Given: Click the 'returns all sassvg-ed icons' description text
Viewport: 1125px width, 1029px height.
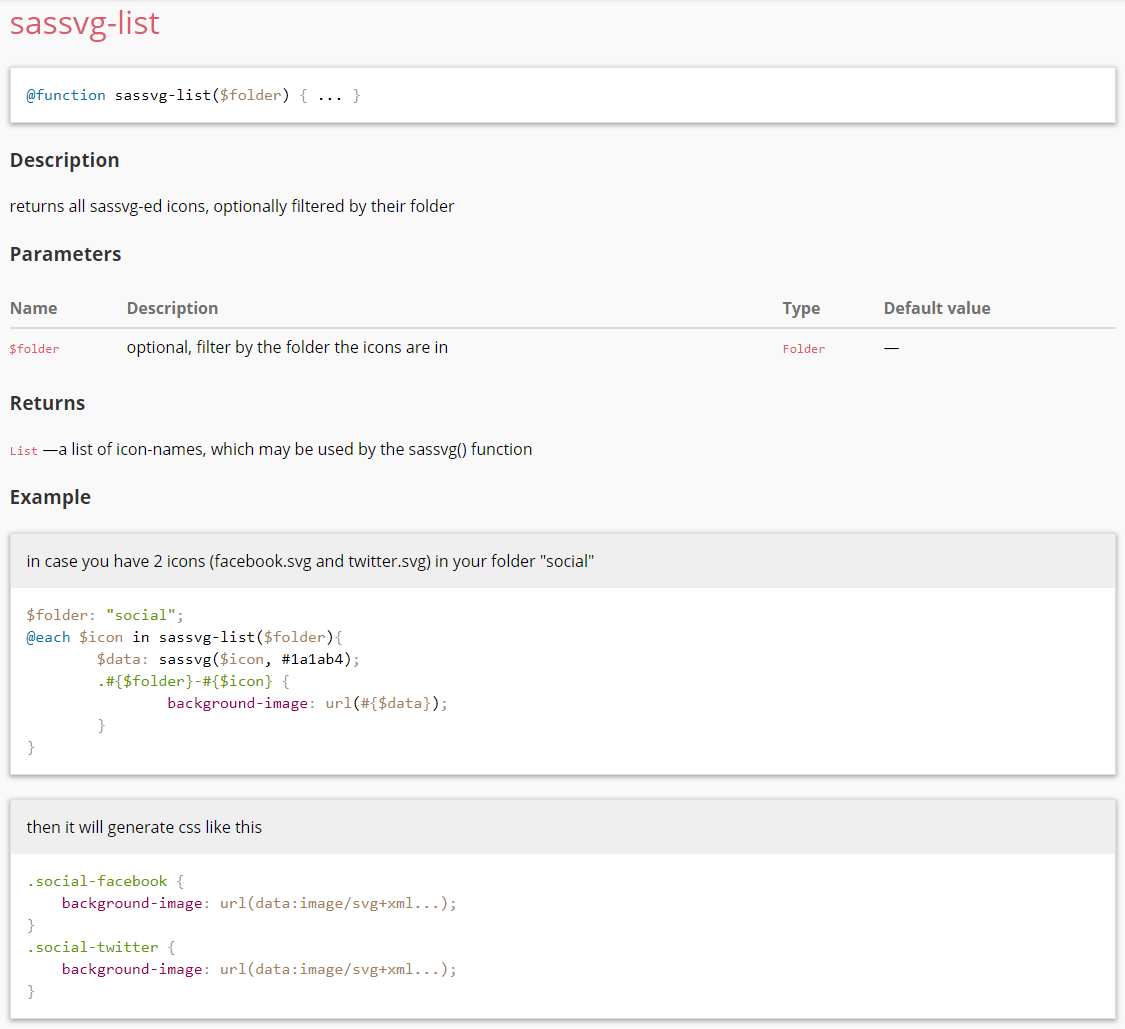Looking at the screenshot, I should 232,207.
